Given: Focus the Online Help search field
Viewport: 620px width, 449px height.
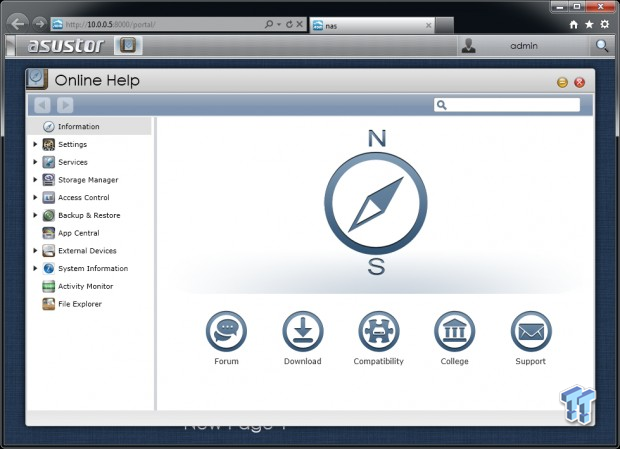Looking at the screenshot, I should click(507, 105).
